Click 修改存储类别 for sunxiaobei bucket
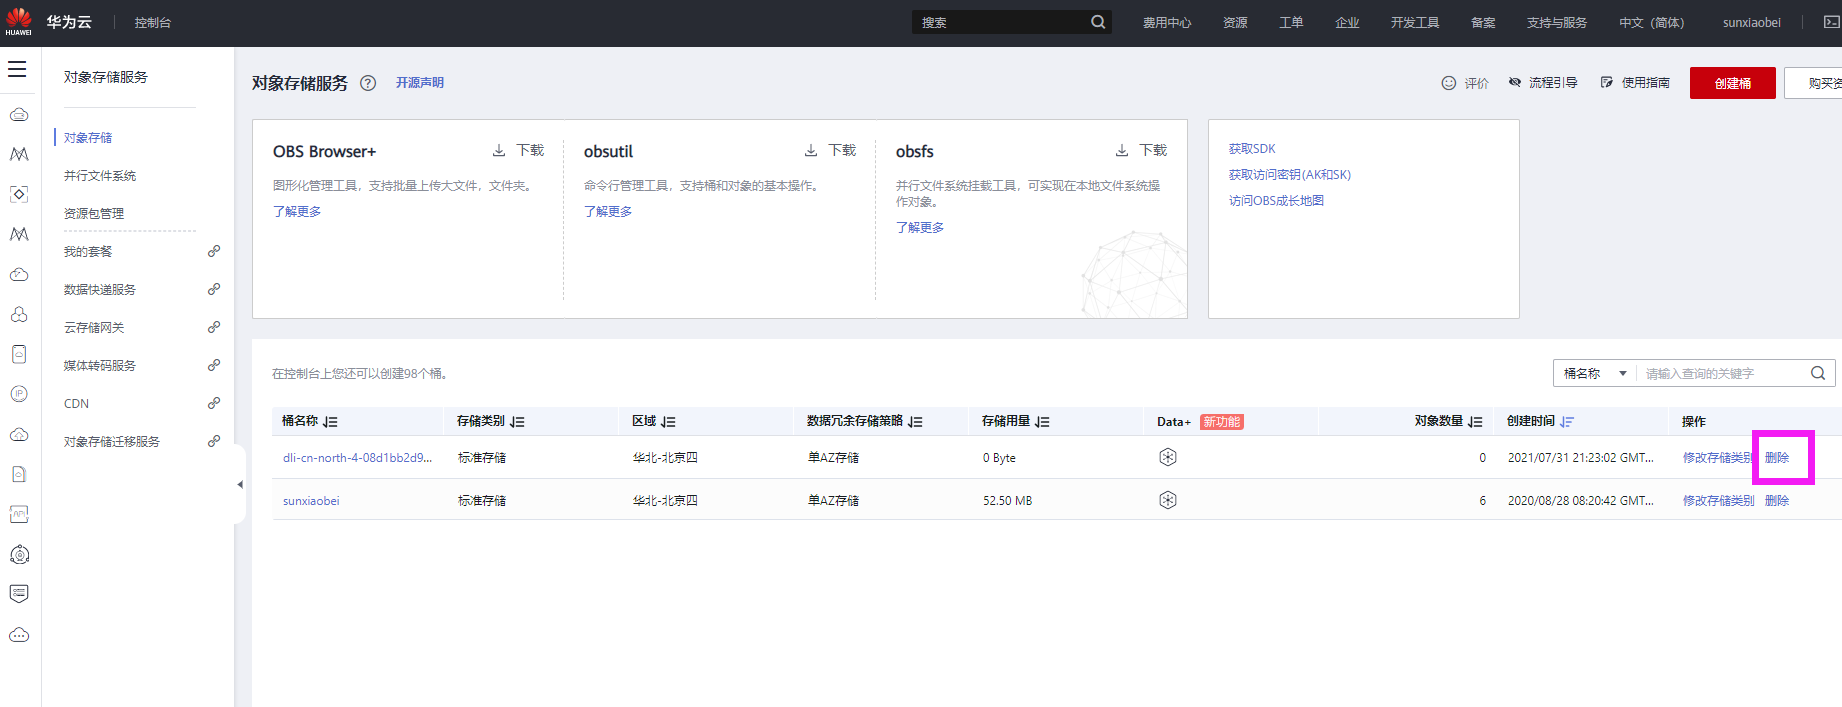 1718,500
